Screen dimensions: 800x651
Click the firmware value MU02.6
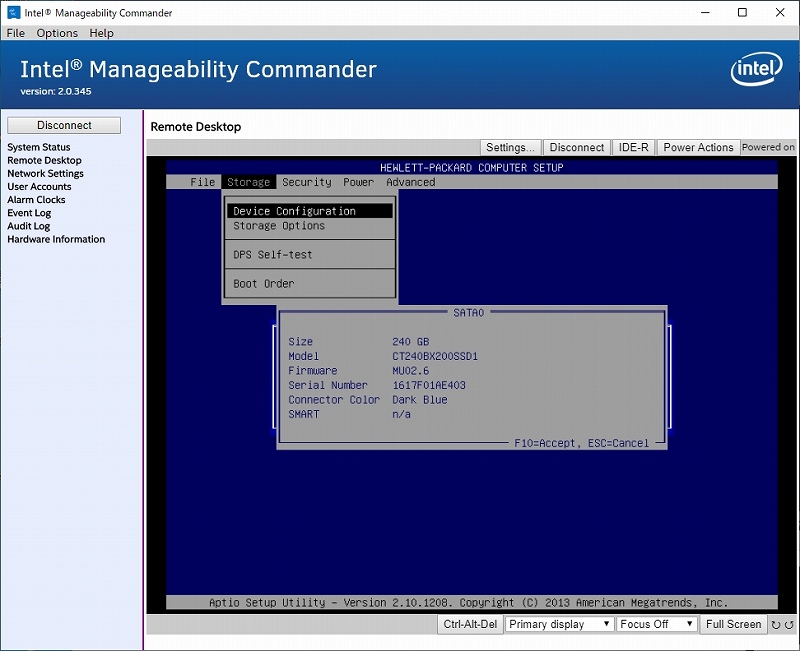tap(411, 371)
